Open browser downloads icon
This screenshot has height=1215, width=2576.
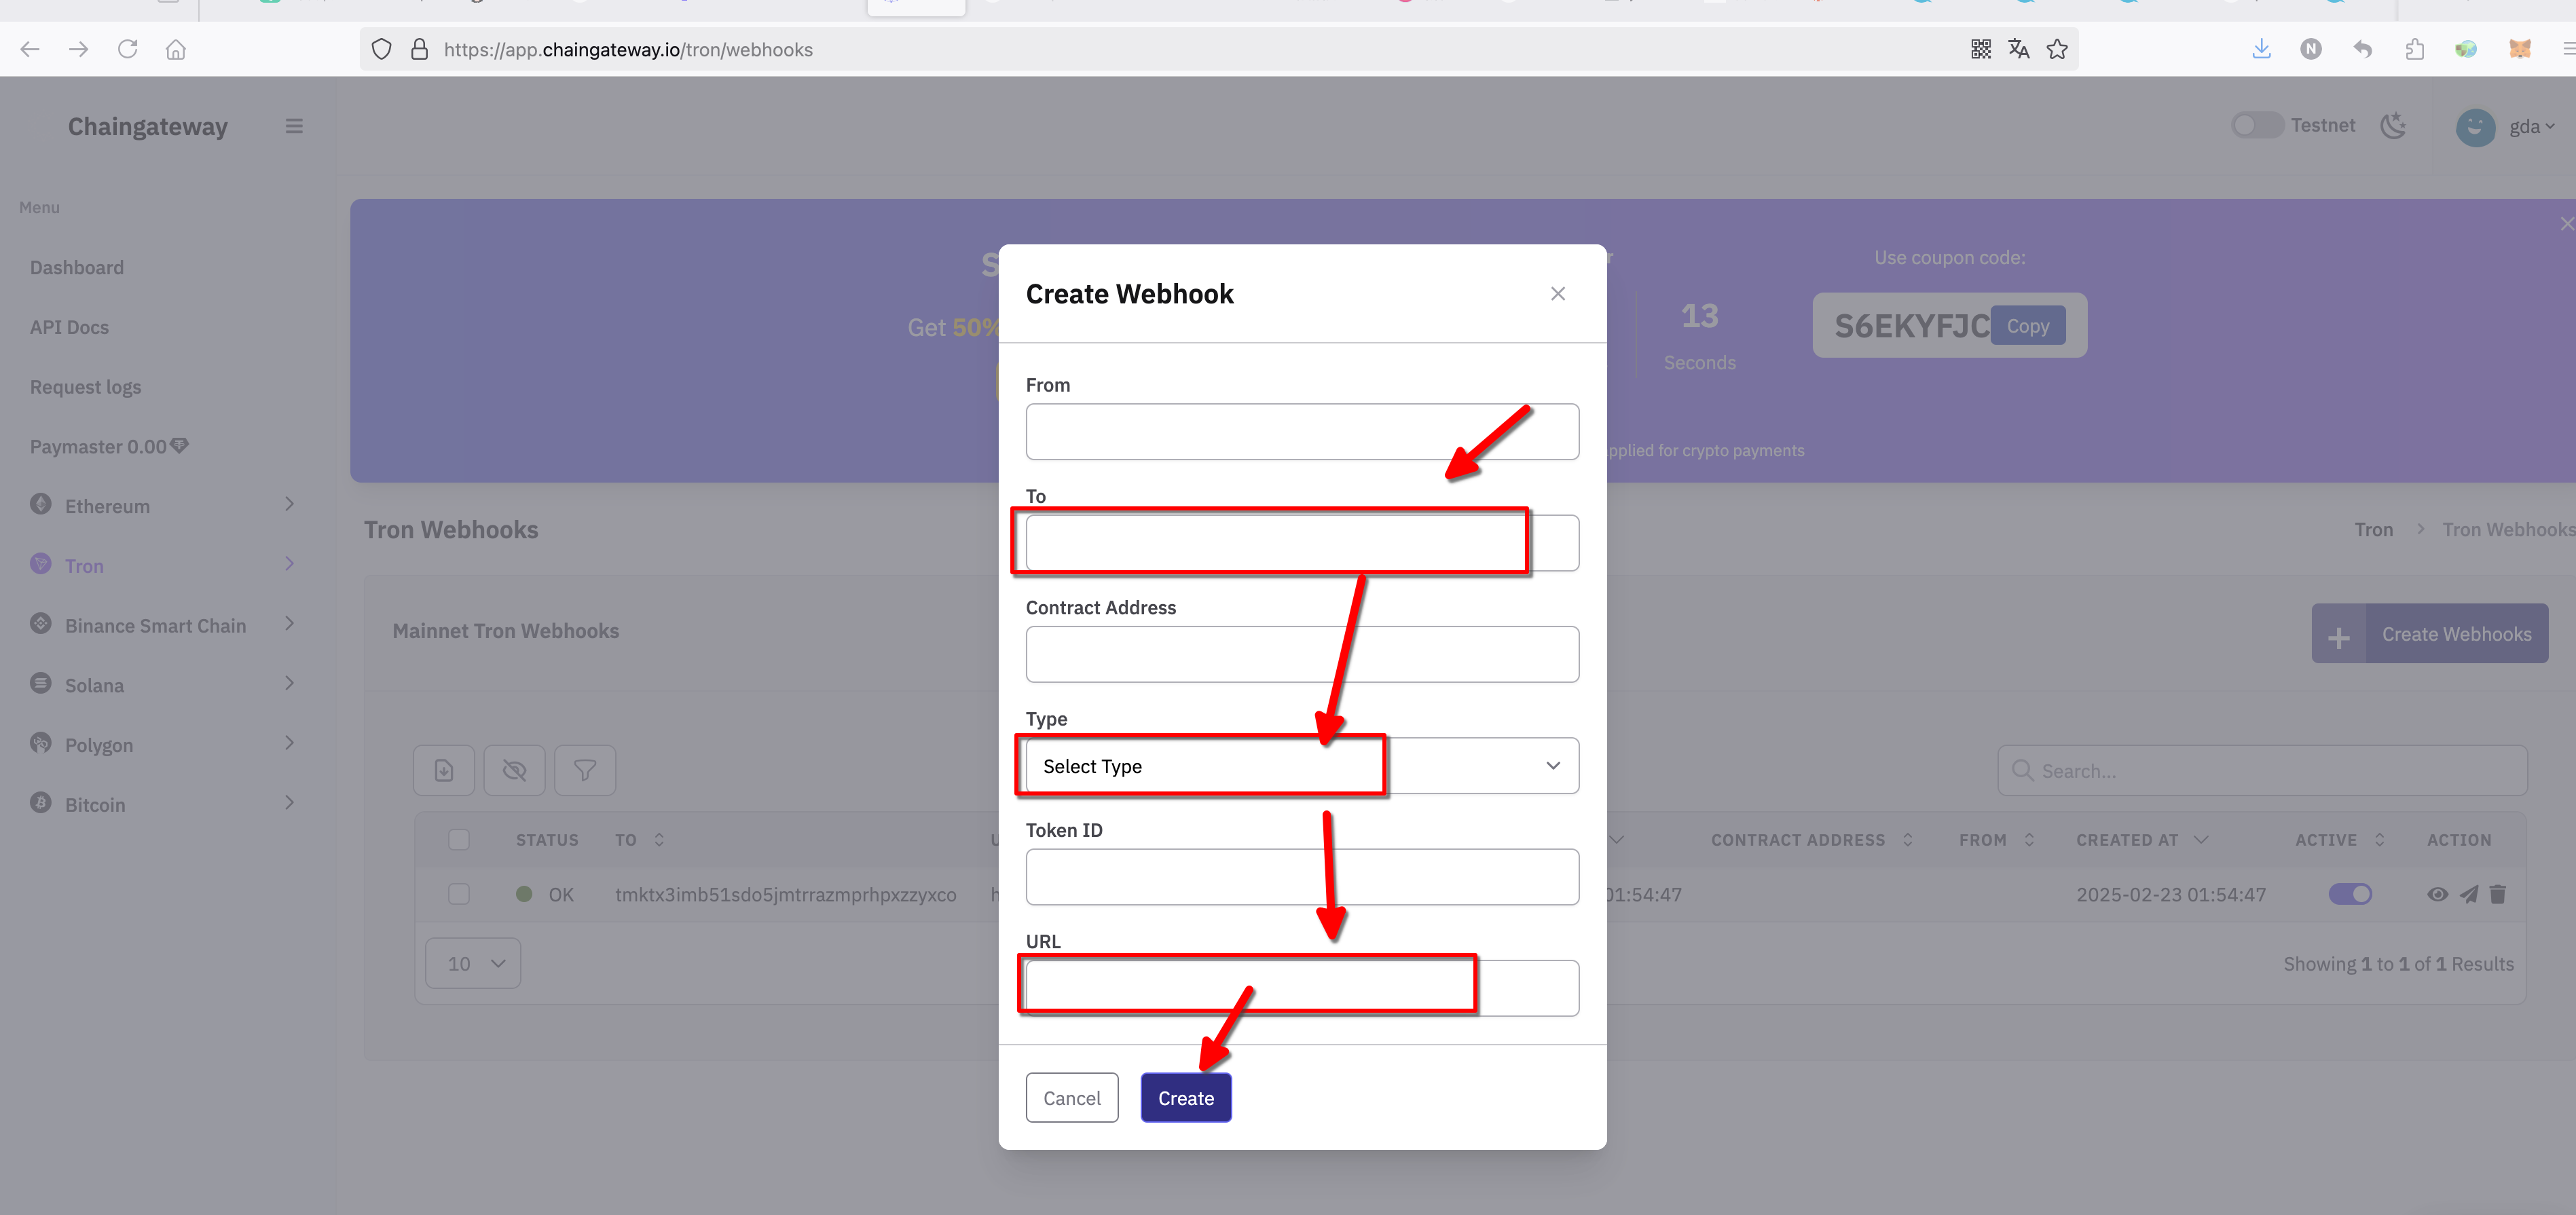2261,49
